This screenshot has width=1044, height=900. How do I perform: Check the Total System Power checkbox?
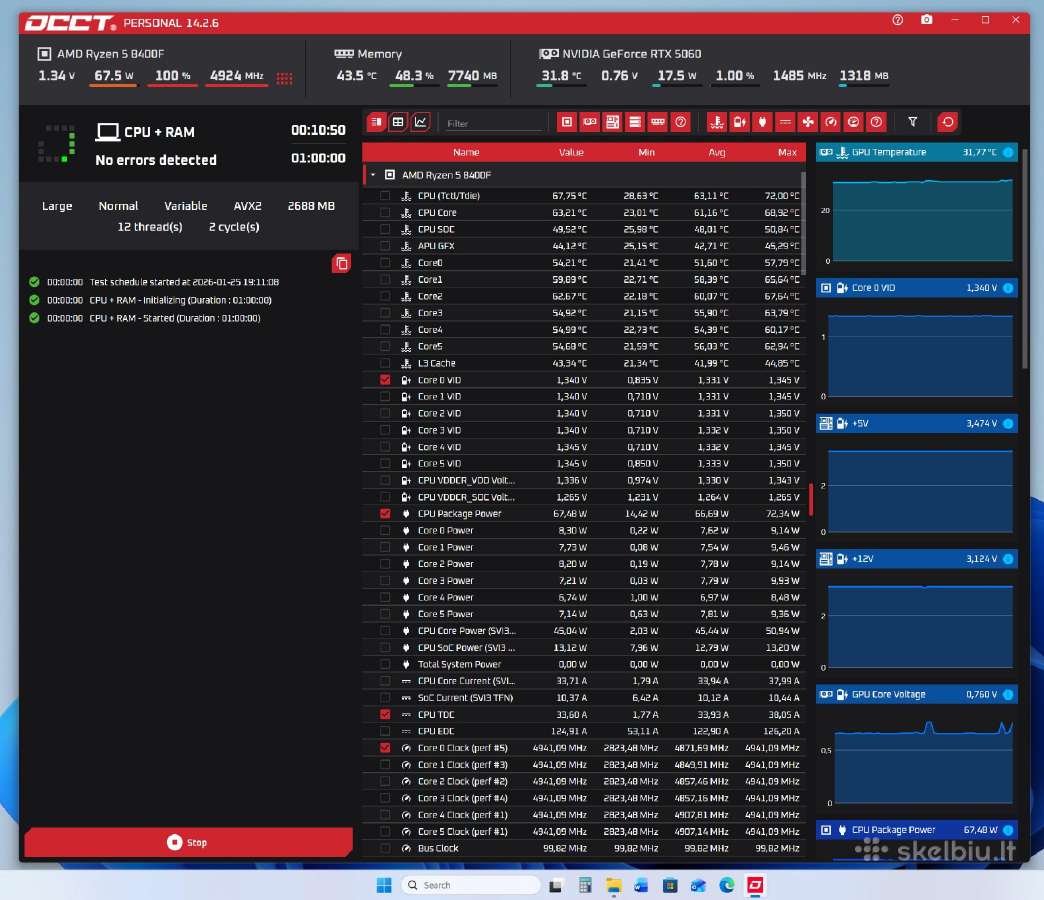point(385,664)
